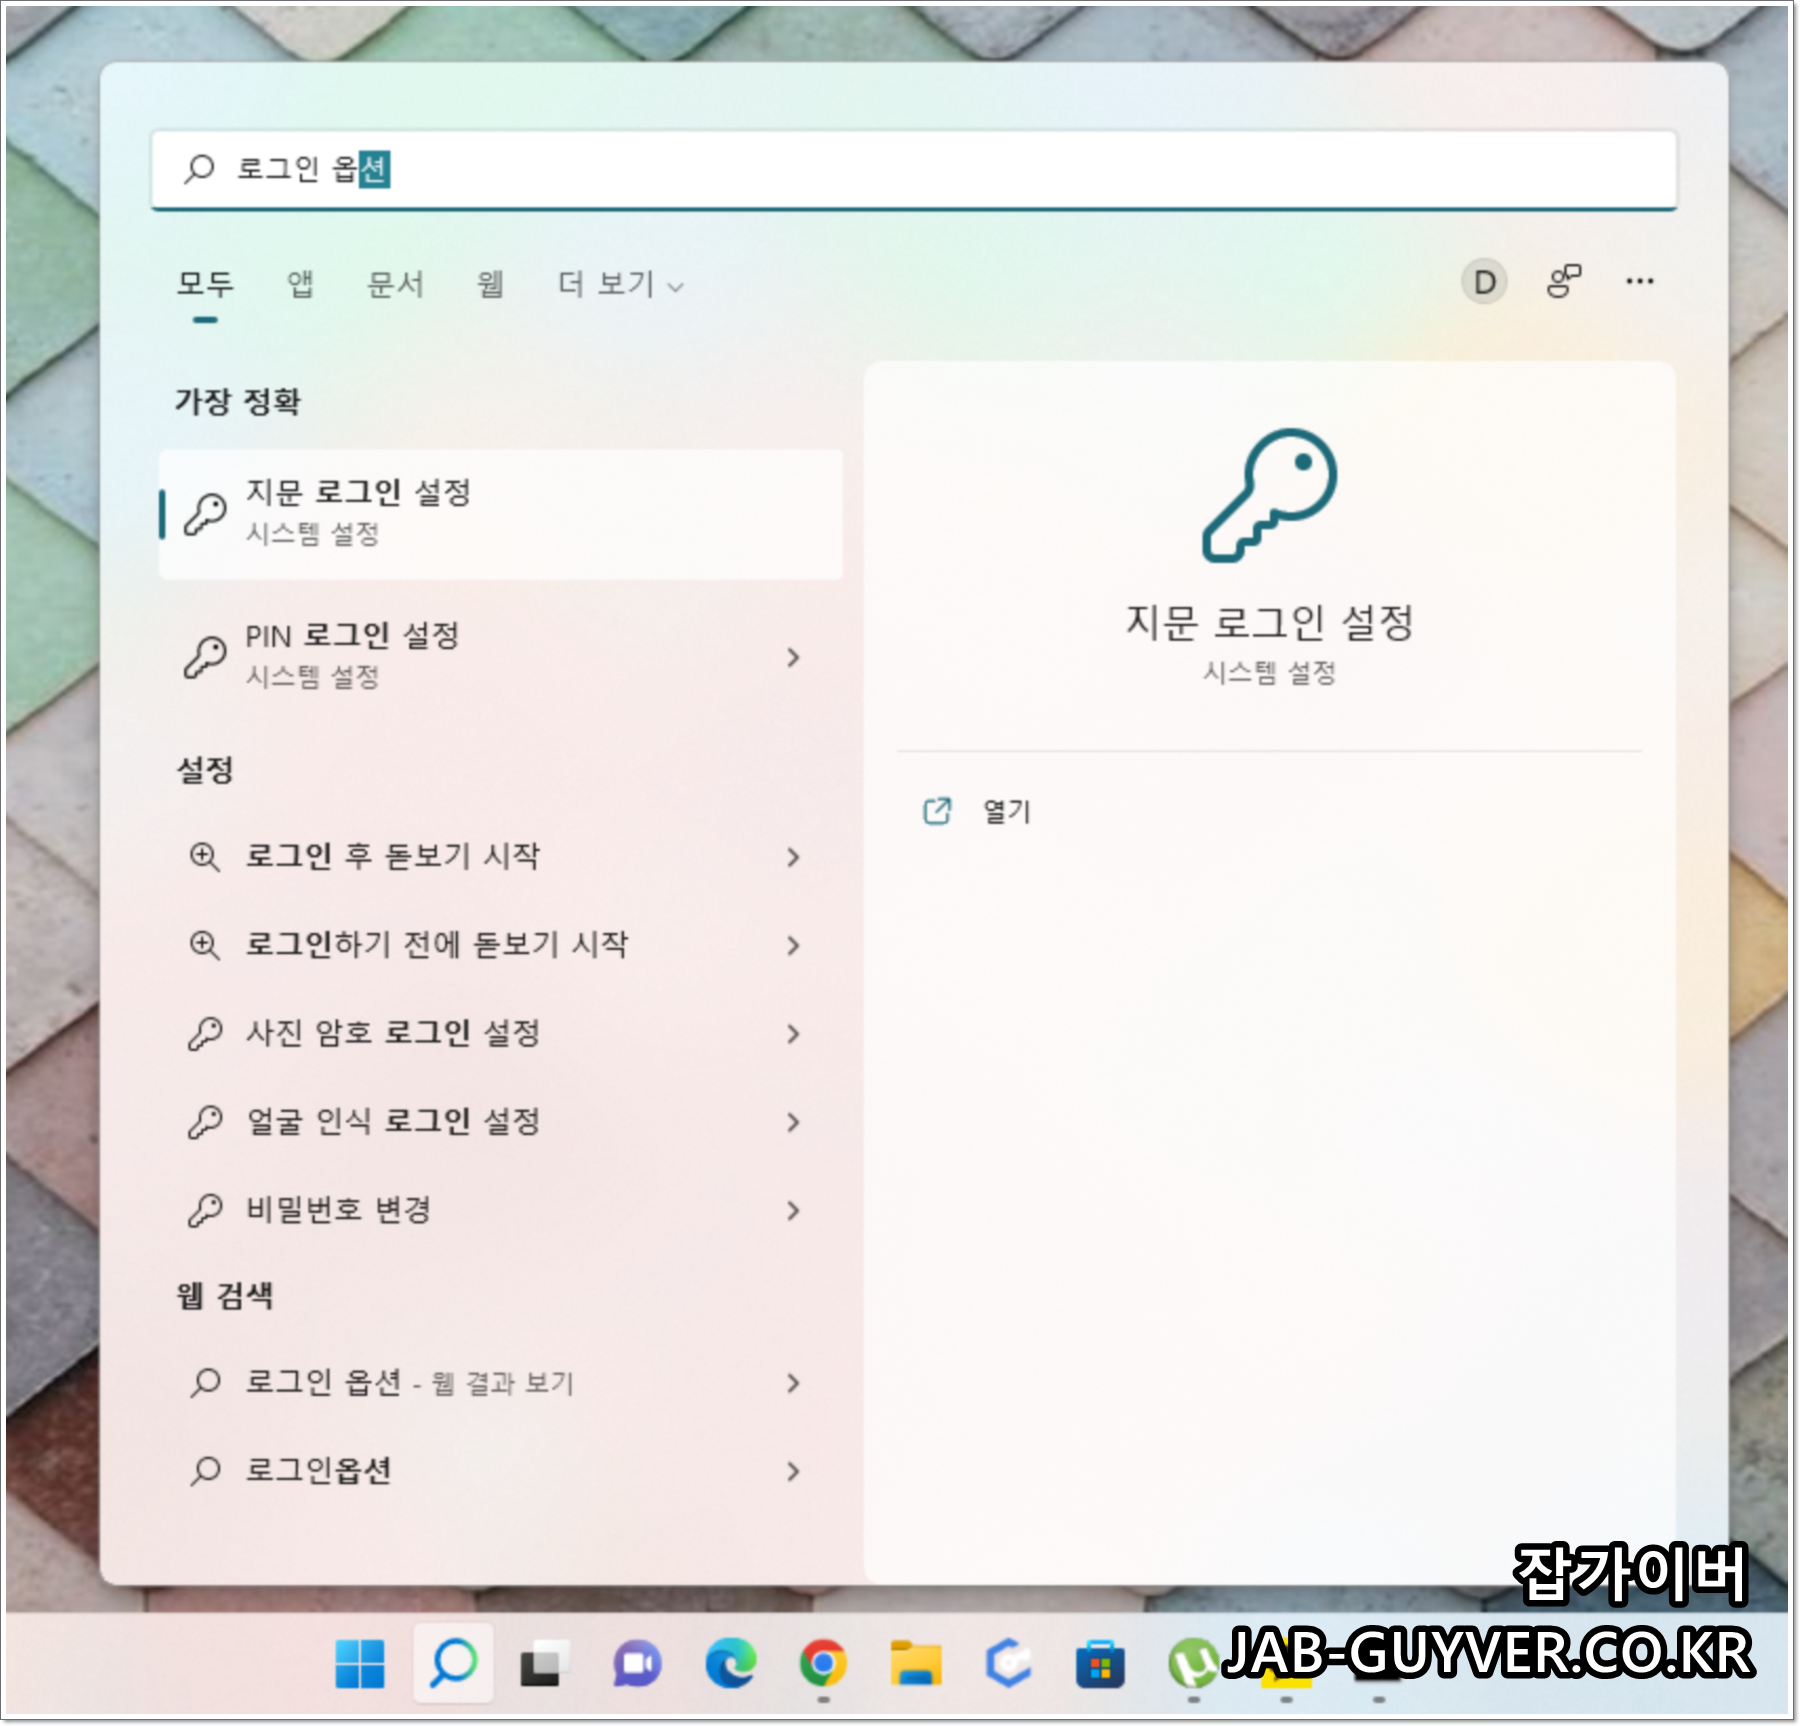Viewport: 1800px width, 1726px height.
Task: Expand chevron for 로그인옵션 suggestion
Action: (x=794, y=1471)
